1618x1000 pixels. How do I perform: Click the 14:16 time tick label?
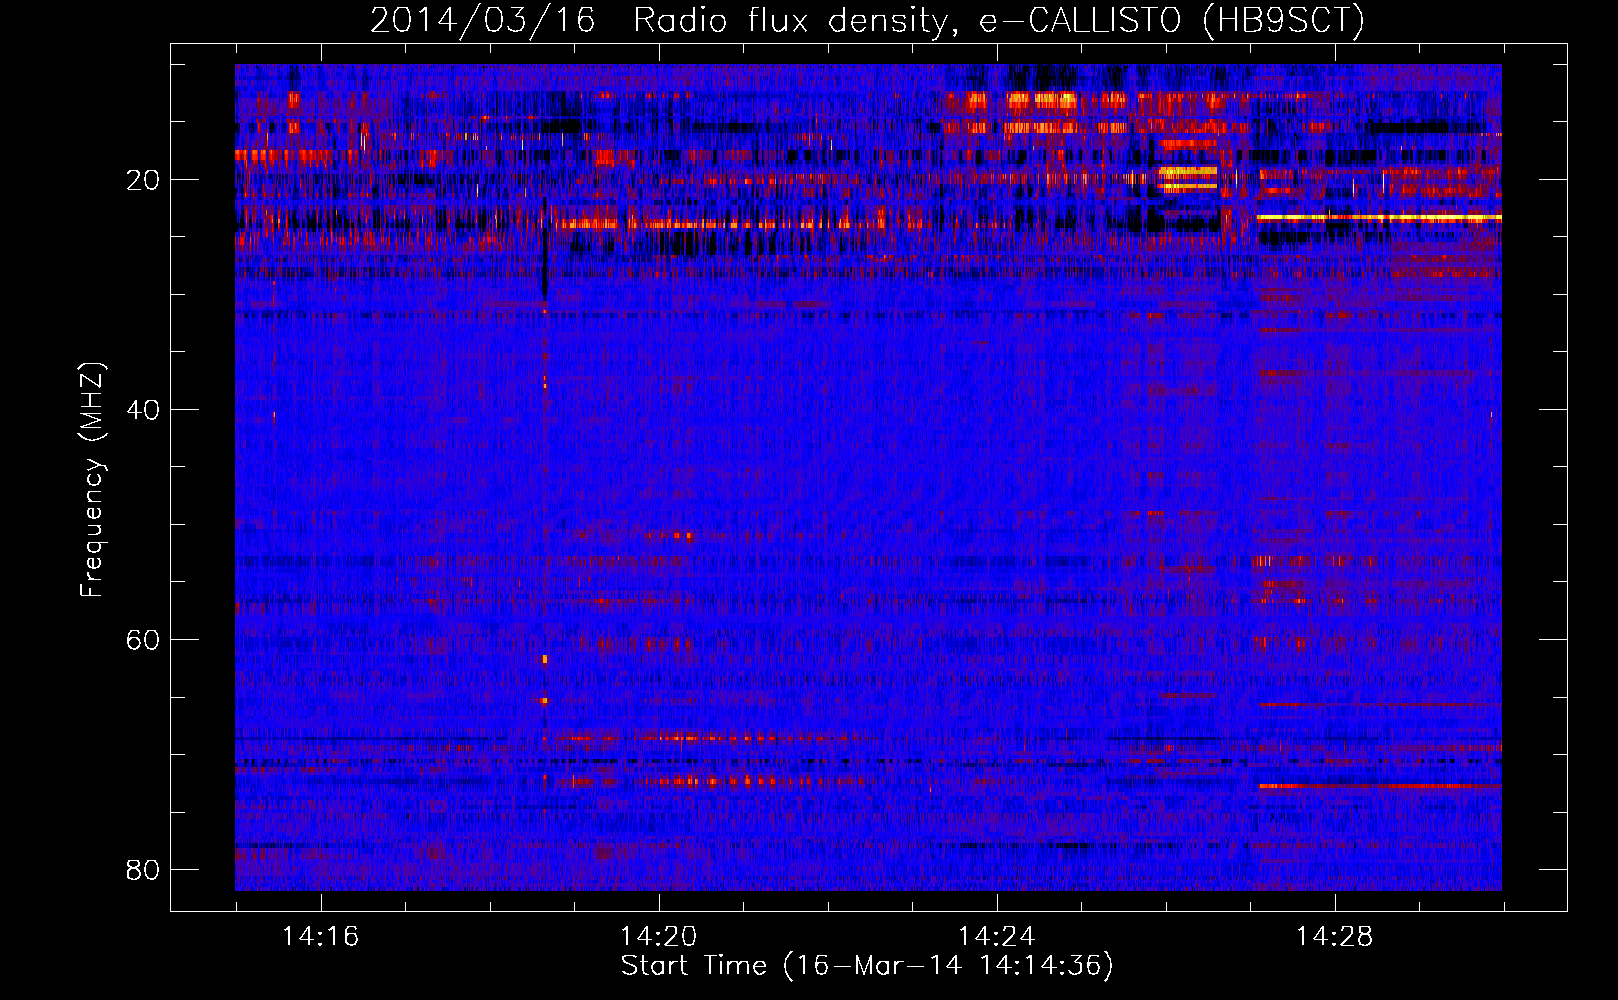tap(320, 936)
